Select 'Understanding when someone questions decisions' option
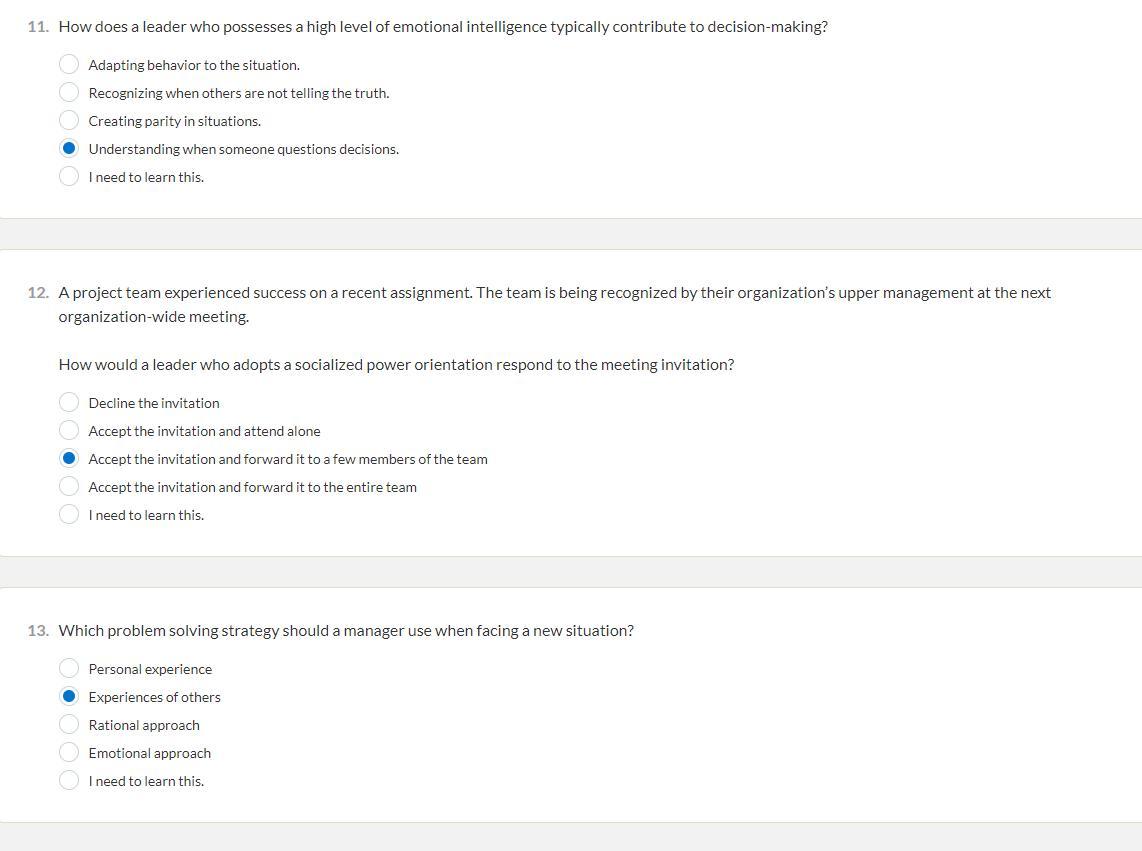 [68, 148]
